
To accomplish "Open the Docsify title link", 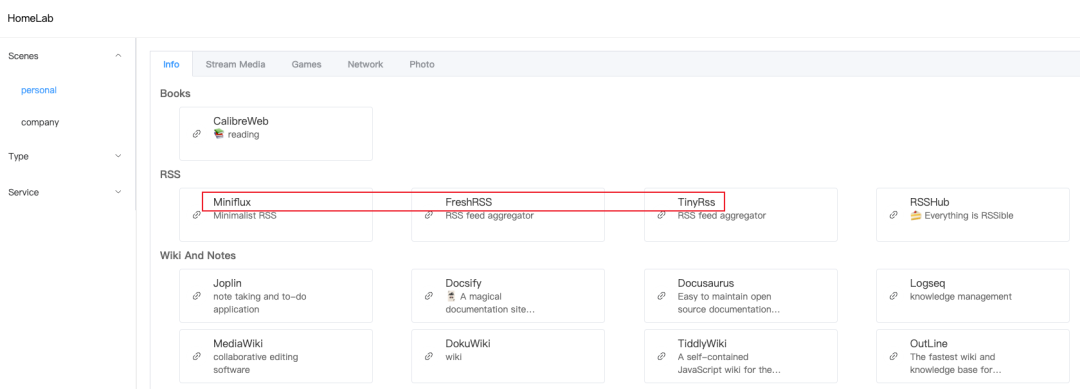I will point(463,283).
